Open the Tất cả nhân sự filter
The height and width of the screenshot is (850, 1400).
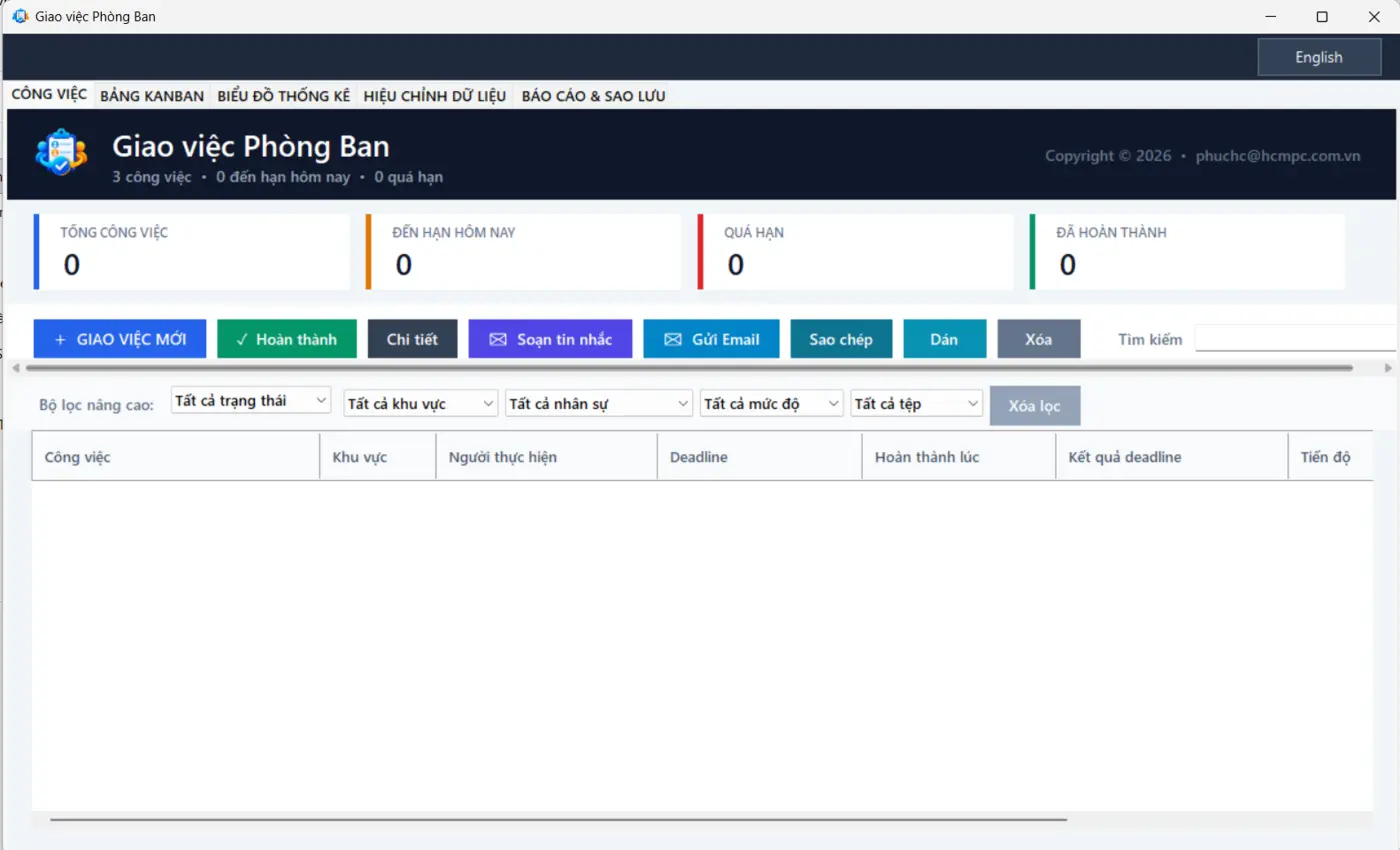pos(600,404)
